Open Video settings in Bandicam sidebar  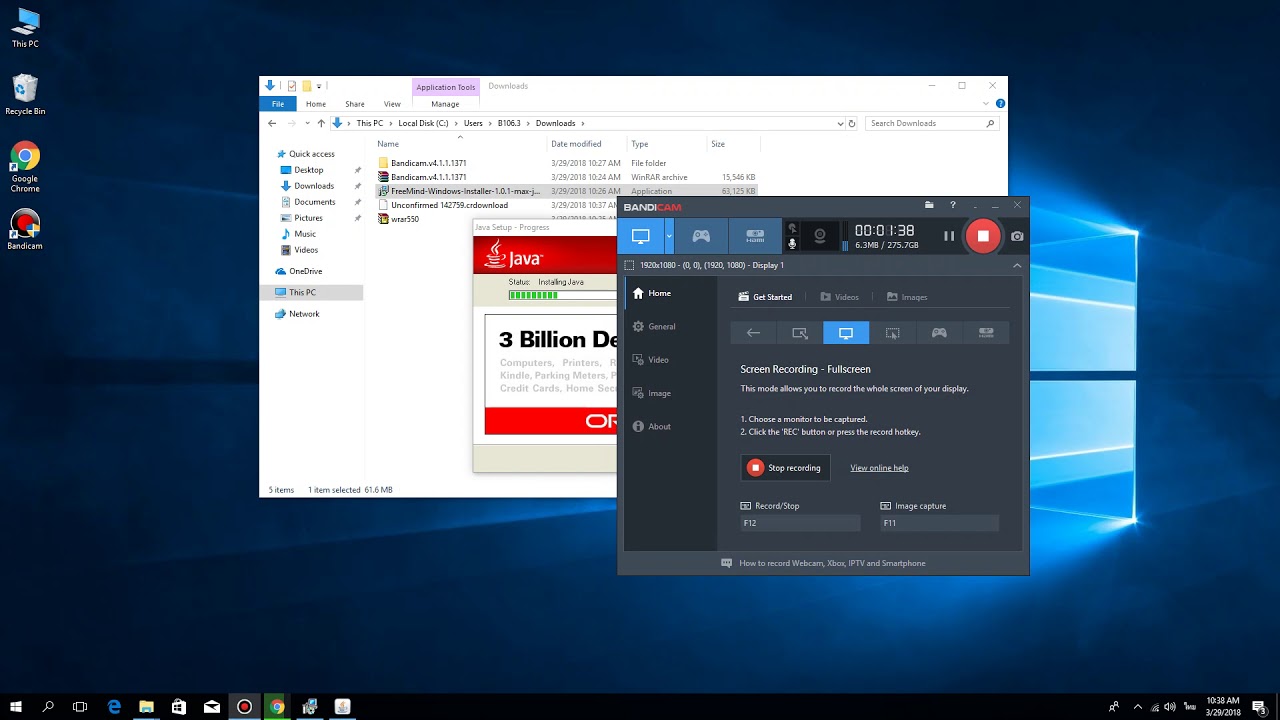[x=670, y=359]
